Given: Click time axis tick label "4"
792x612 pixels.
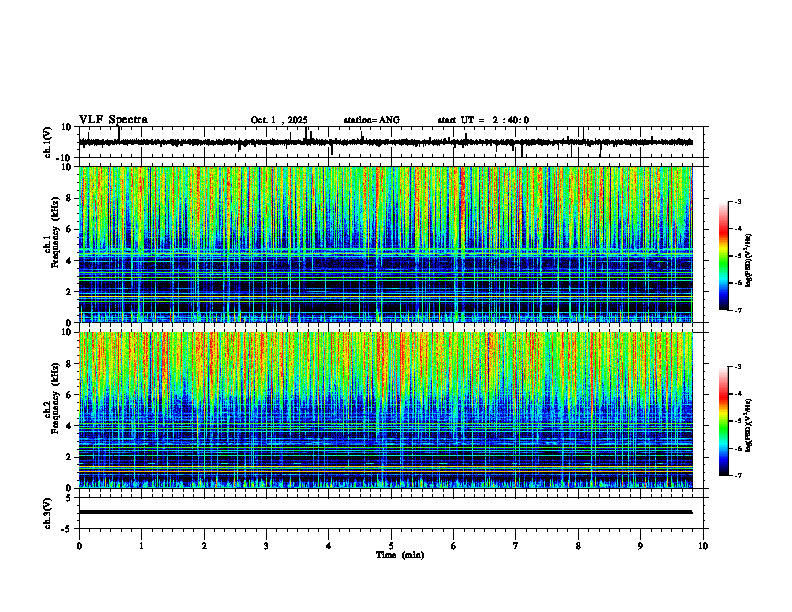Looking at the screenshot, I should [329, 546].
